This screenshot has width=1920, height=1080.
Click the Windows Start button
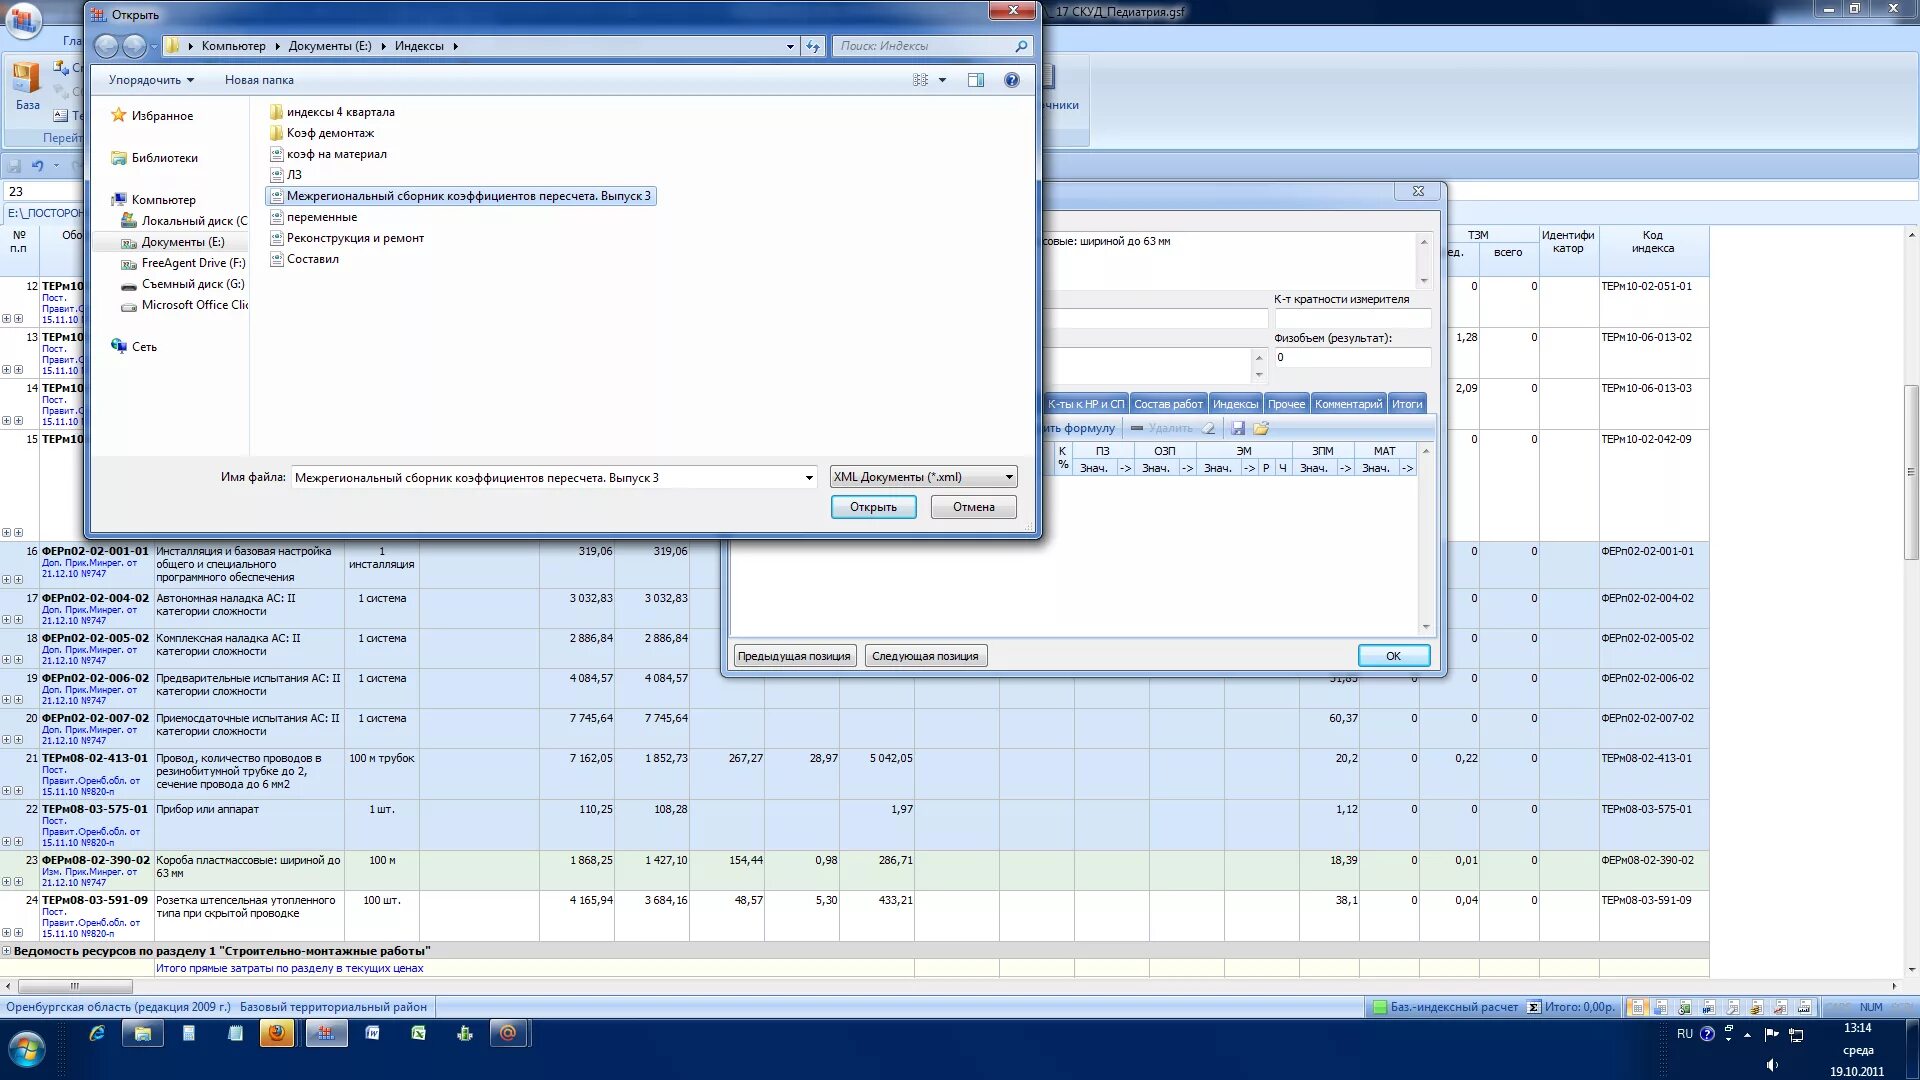pyautogui.click(x=27, y=1050)
